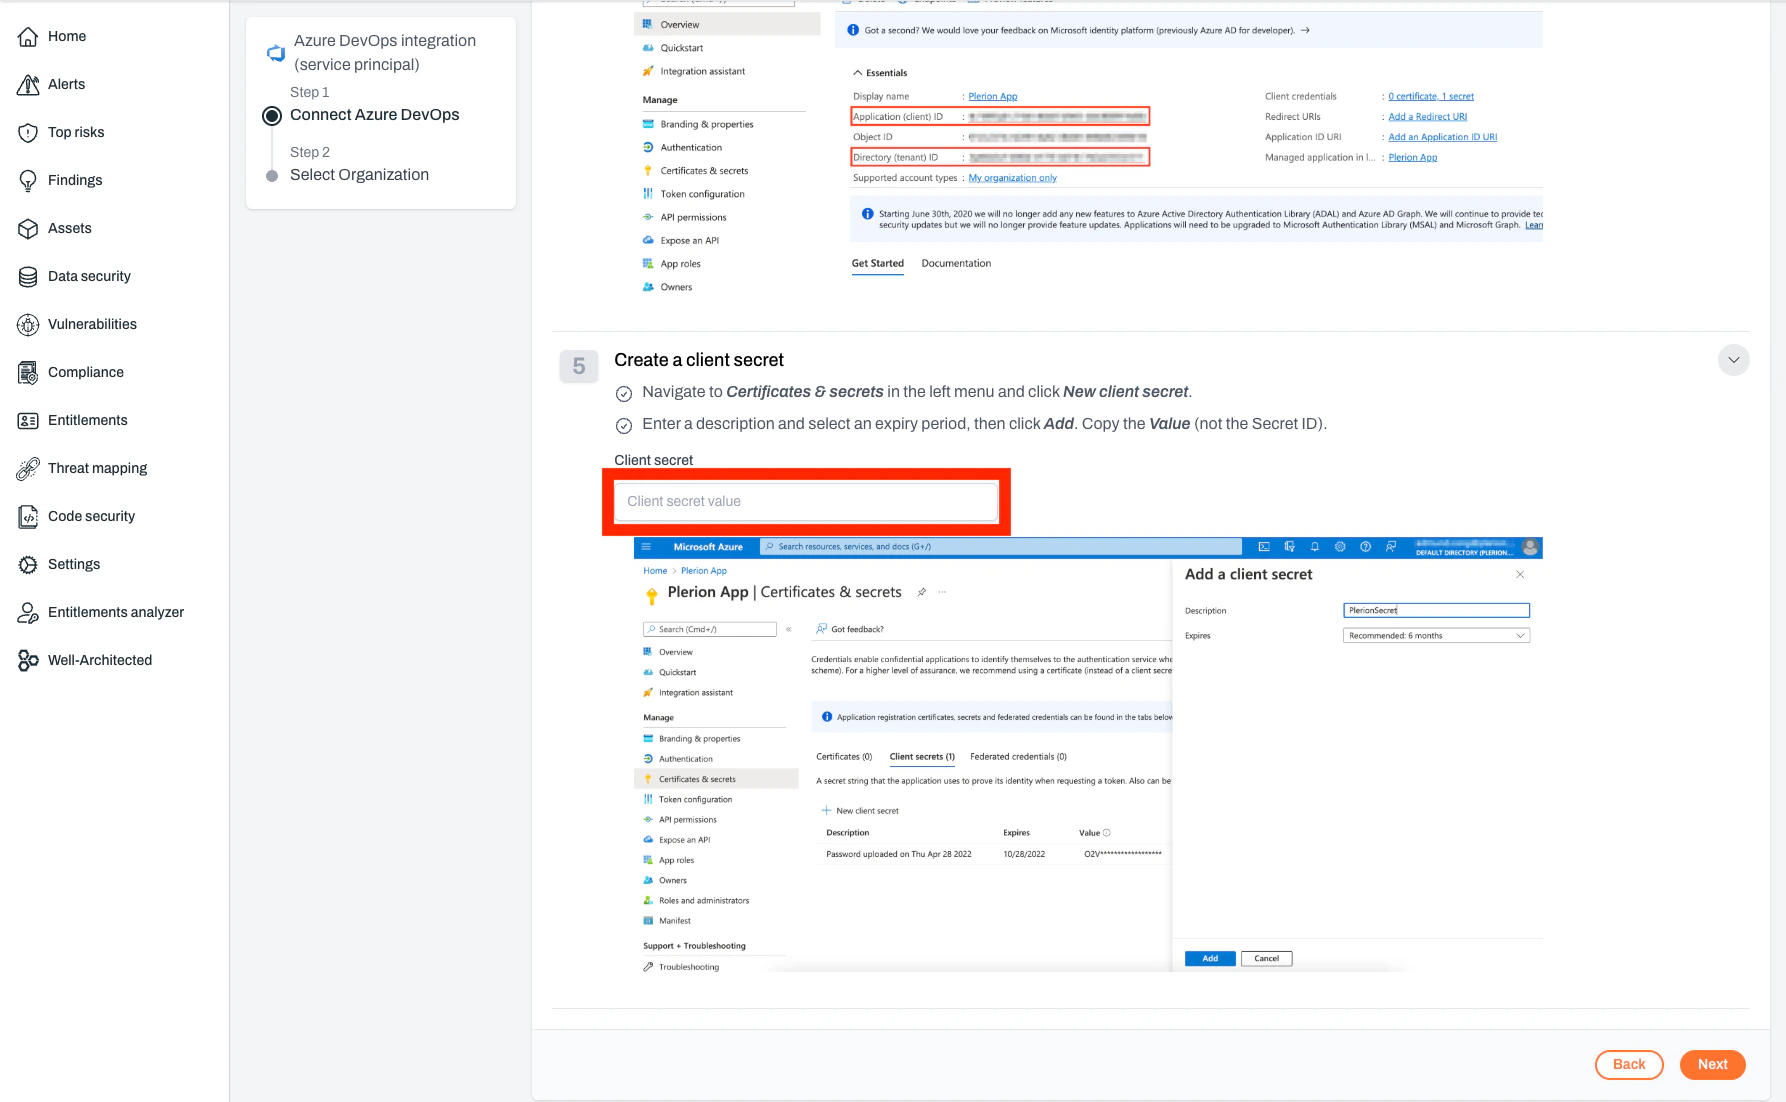Open the Alerts section
1786x1102 pixels.
[66, 84]
